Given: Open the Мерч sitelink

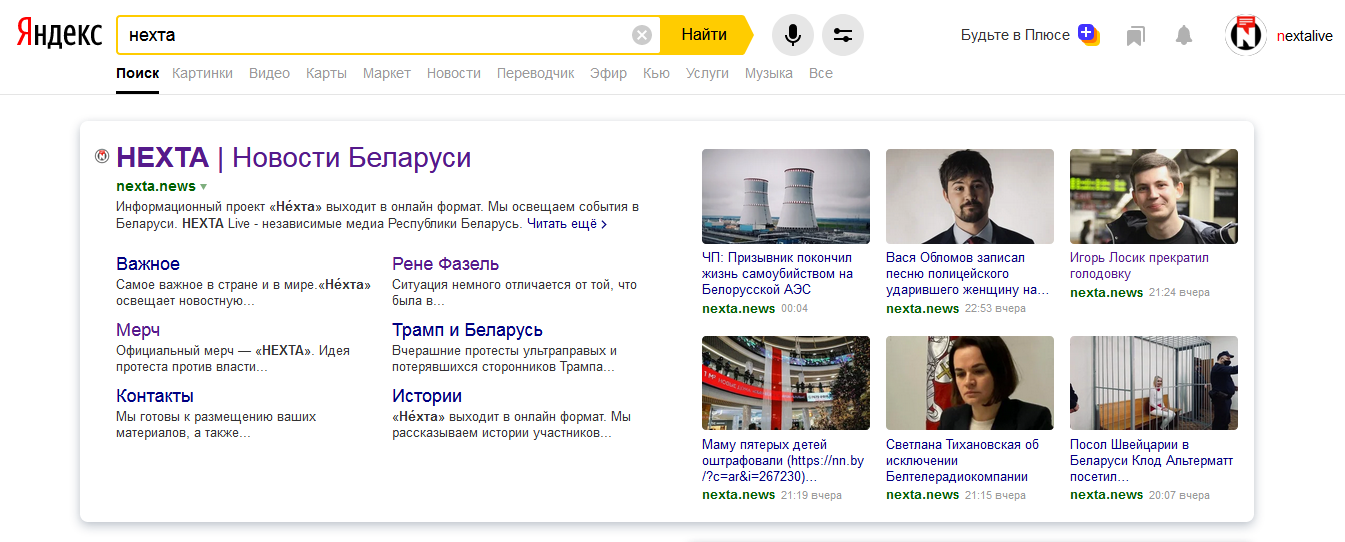Looking at the screenshot, I should [138, 330].
